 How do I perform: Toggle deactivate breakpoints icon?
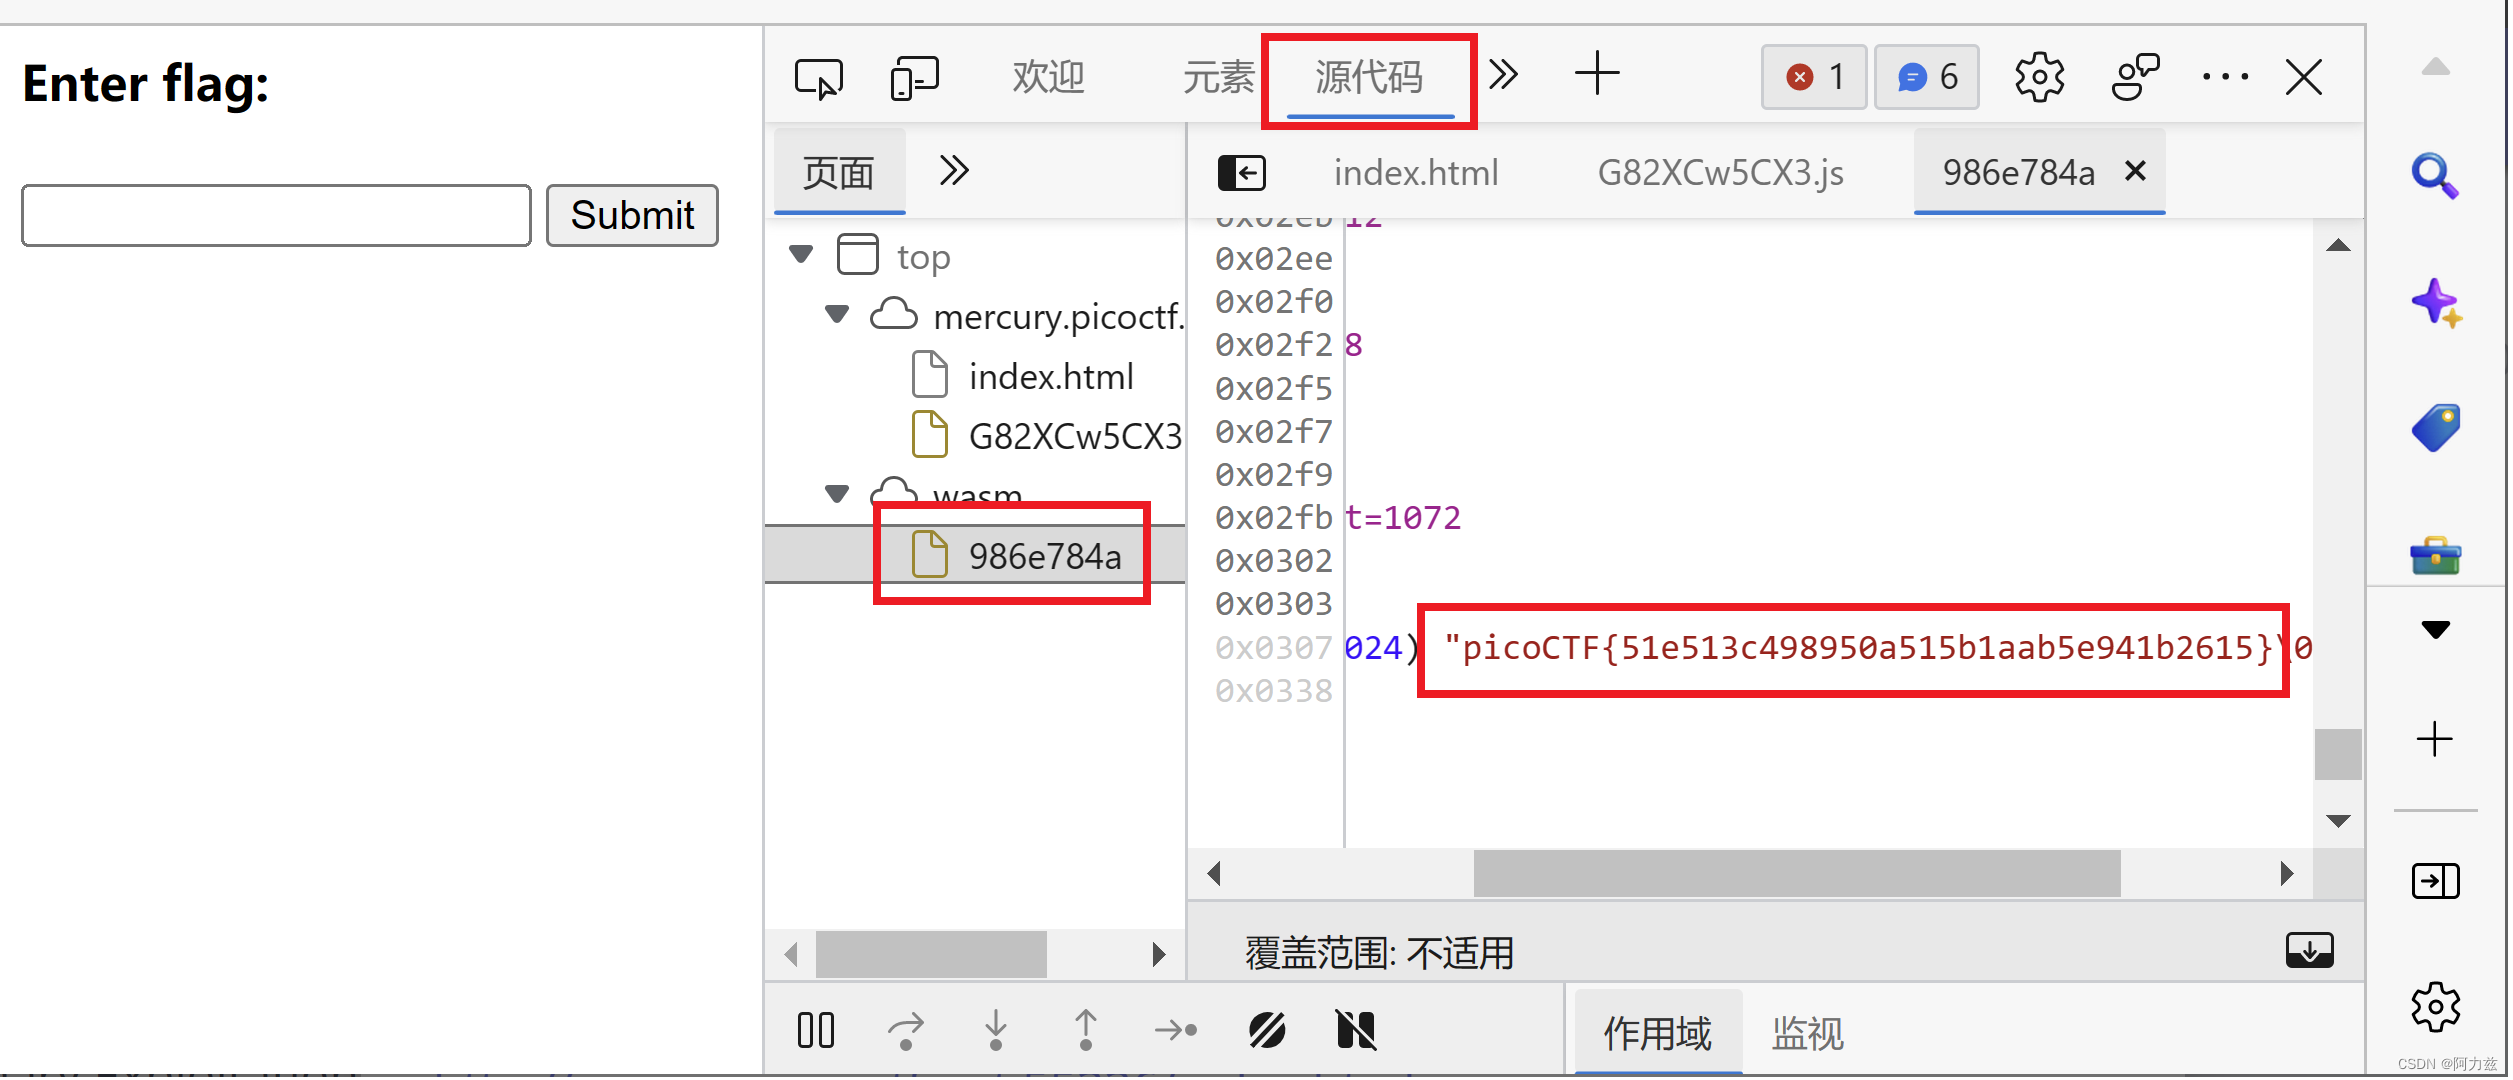pos(1266,1030)
